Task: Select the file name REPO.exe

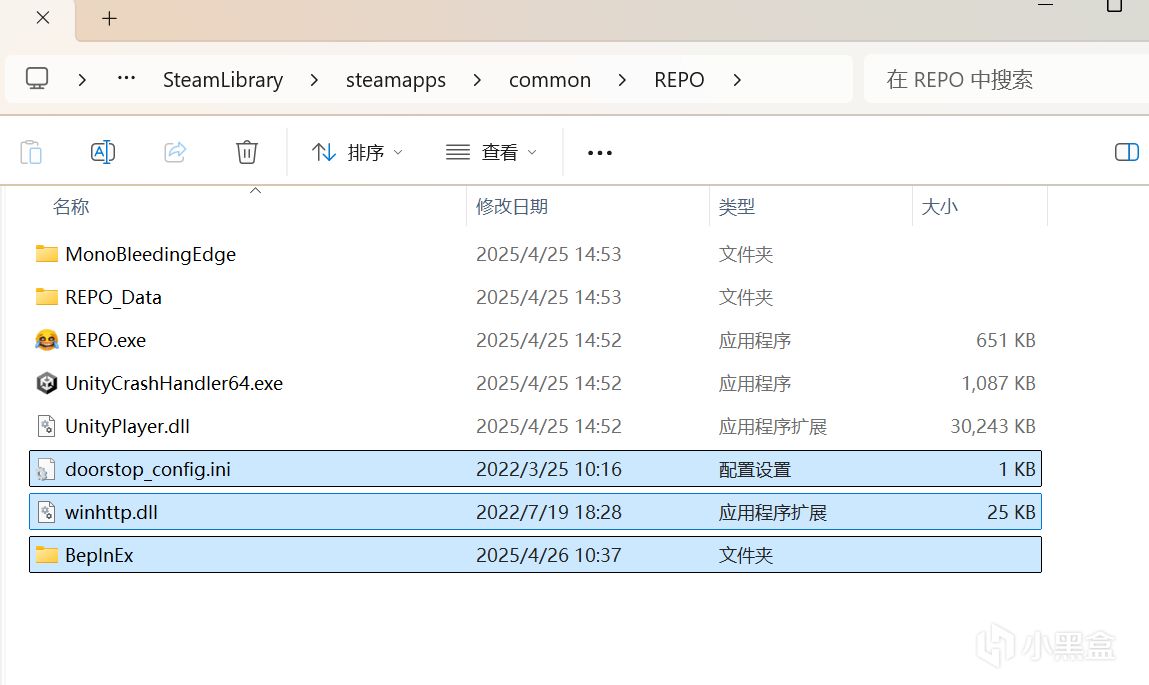Action: (106, 340)
